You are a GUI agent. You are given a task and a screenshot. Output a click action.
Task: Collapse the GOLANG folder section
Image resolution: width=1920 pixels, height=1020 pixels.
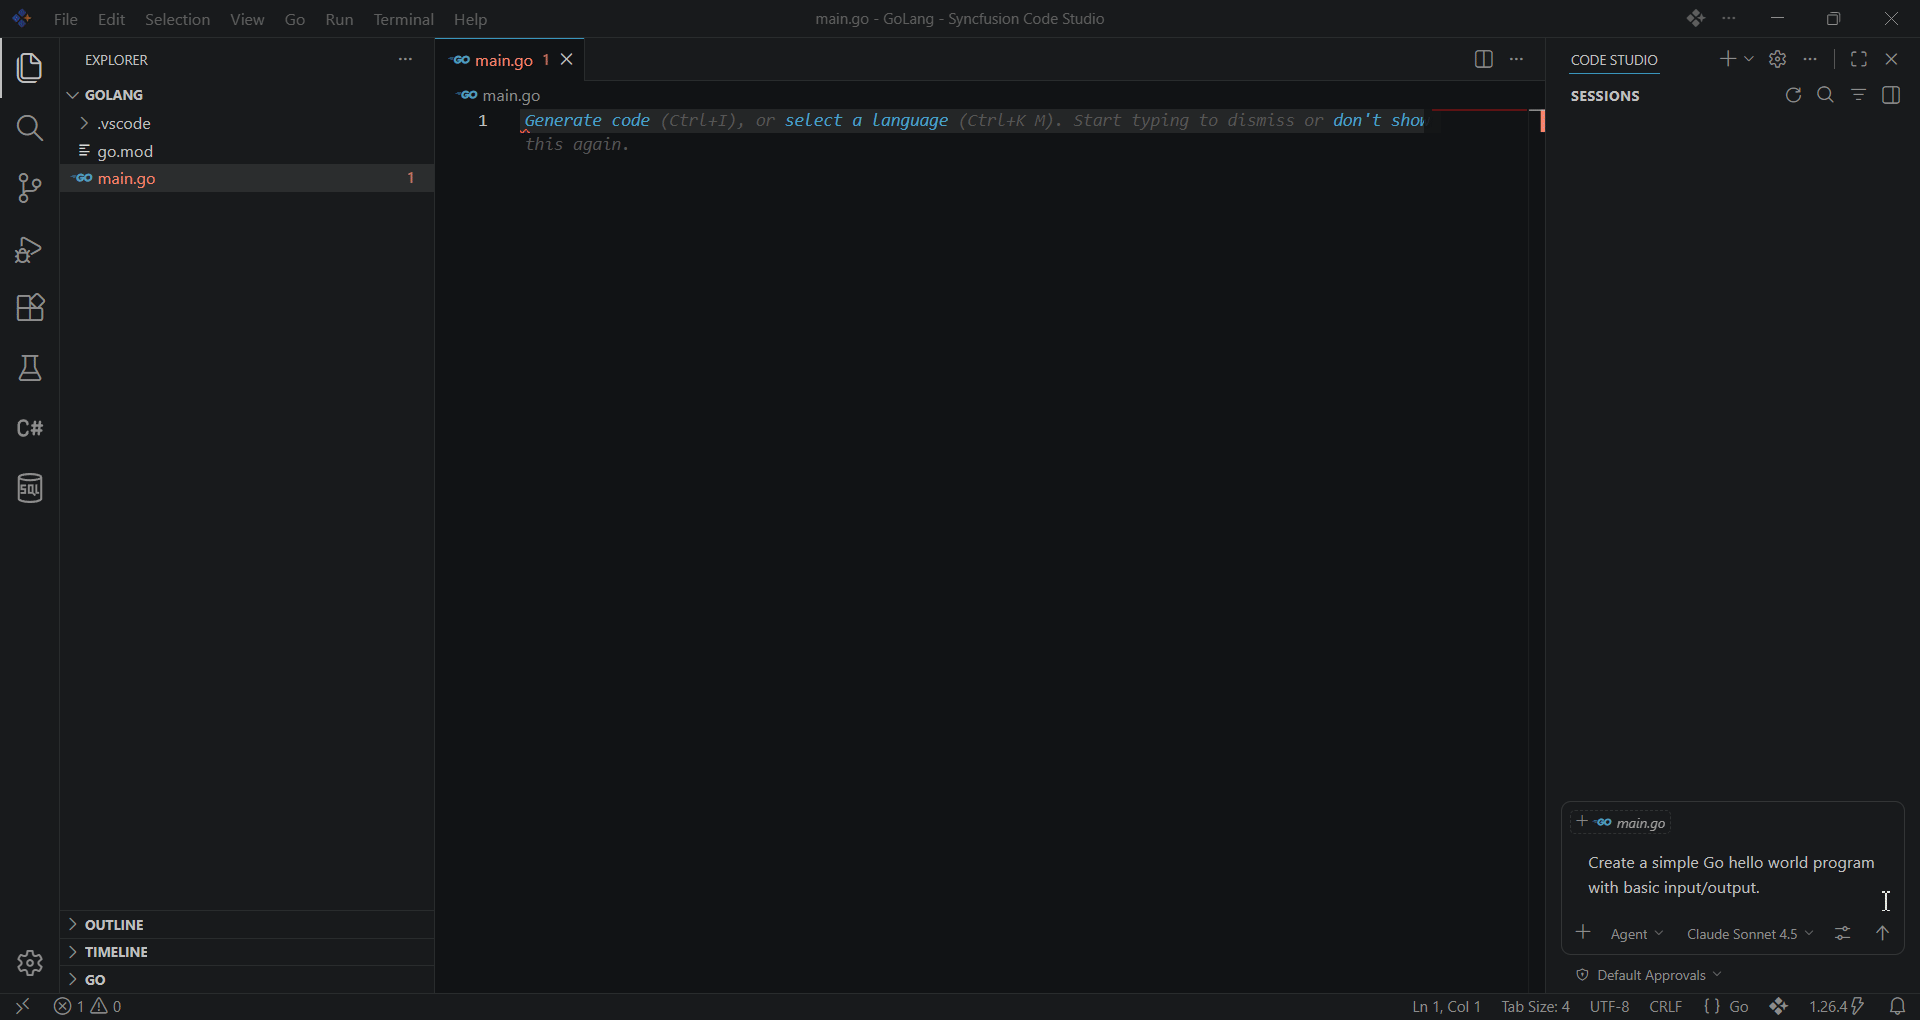pos(247,95)
